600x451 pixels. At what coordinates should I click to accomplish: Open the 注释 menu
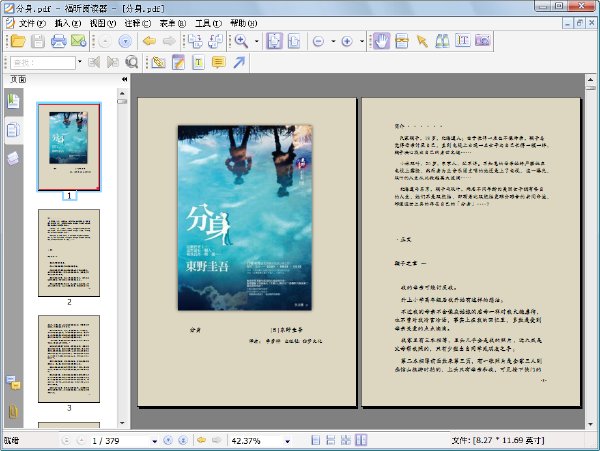138,24
